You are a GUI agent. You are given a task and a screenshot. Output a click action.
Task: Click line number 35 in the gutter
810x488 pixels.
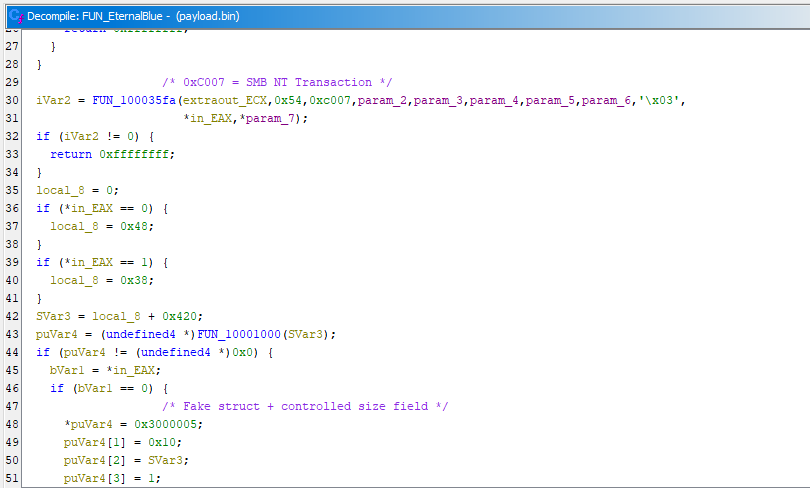pos(12,190)
